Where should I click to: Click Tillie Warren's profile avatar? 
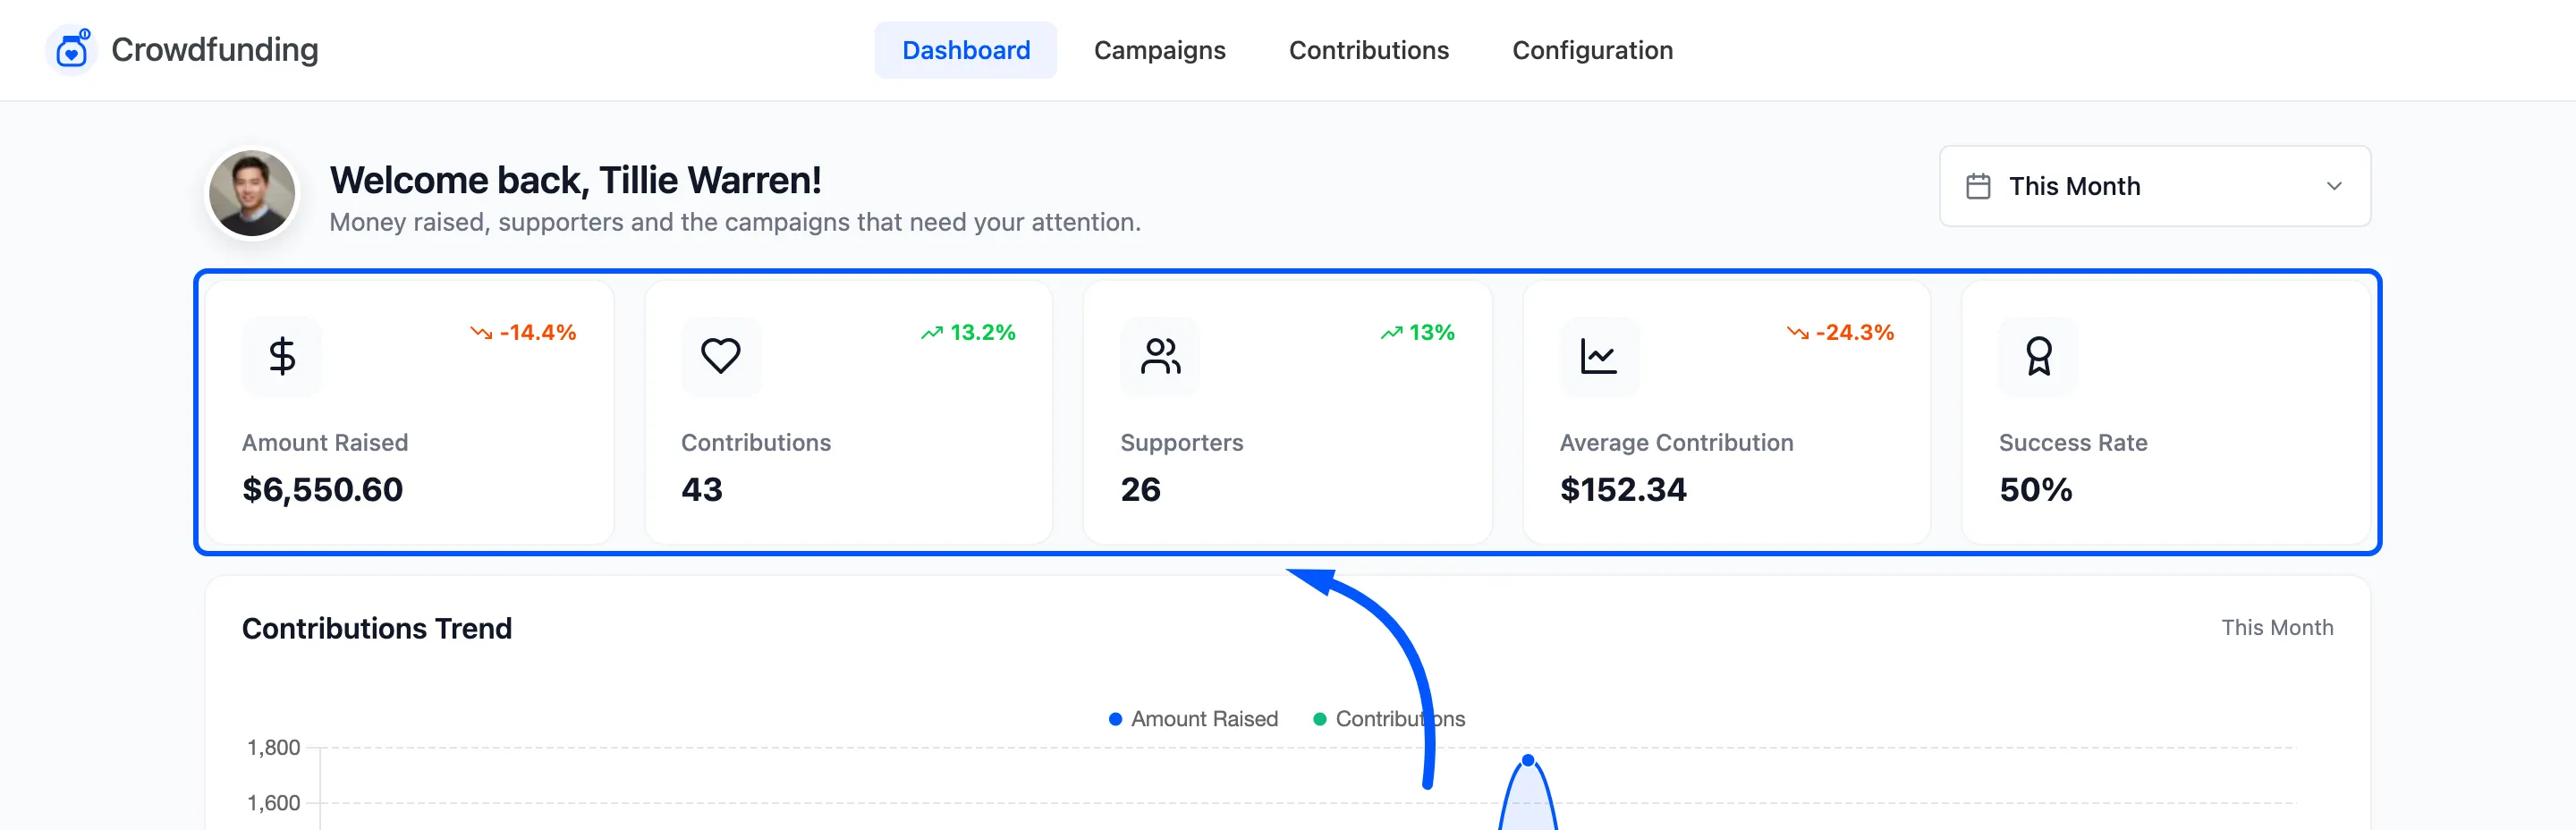pos(252,194)
